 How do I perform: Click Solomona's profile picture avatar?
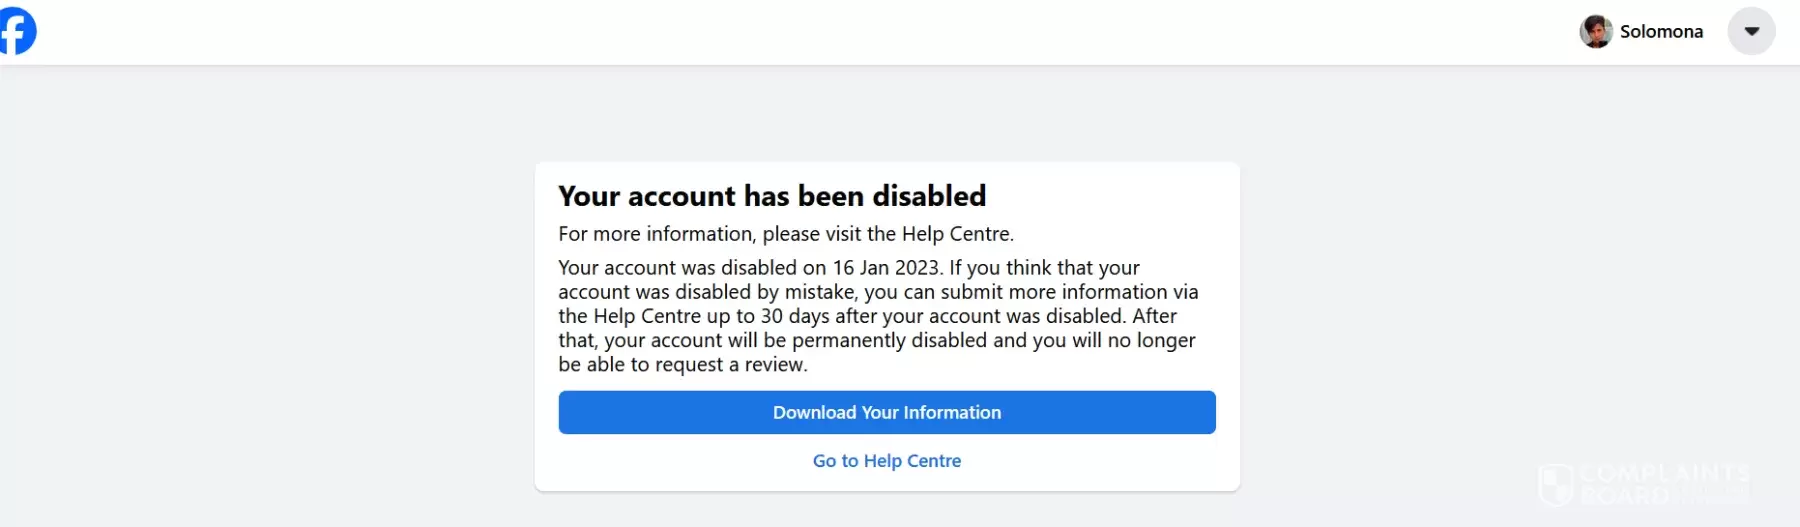tap(1596, 32)
